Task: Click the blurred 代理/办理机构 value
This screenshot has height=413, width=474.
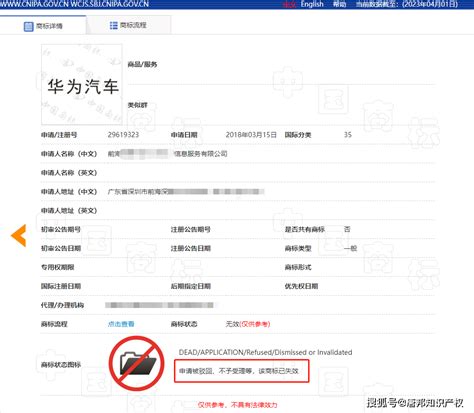Action: (160, 305)
